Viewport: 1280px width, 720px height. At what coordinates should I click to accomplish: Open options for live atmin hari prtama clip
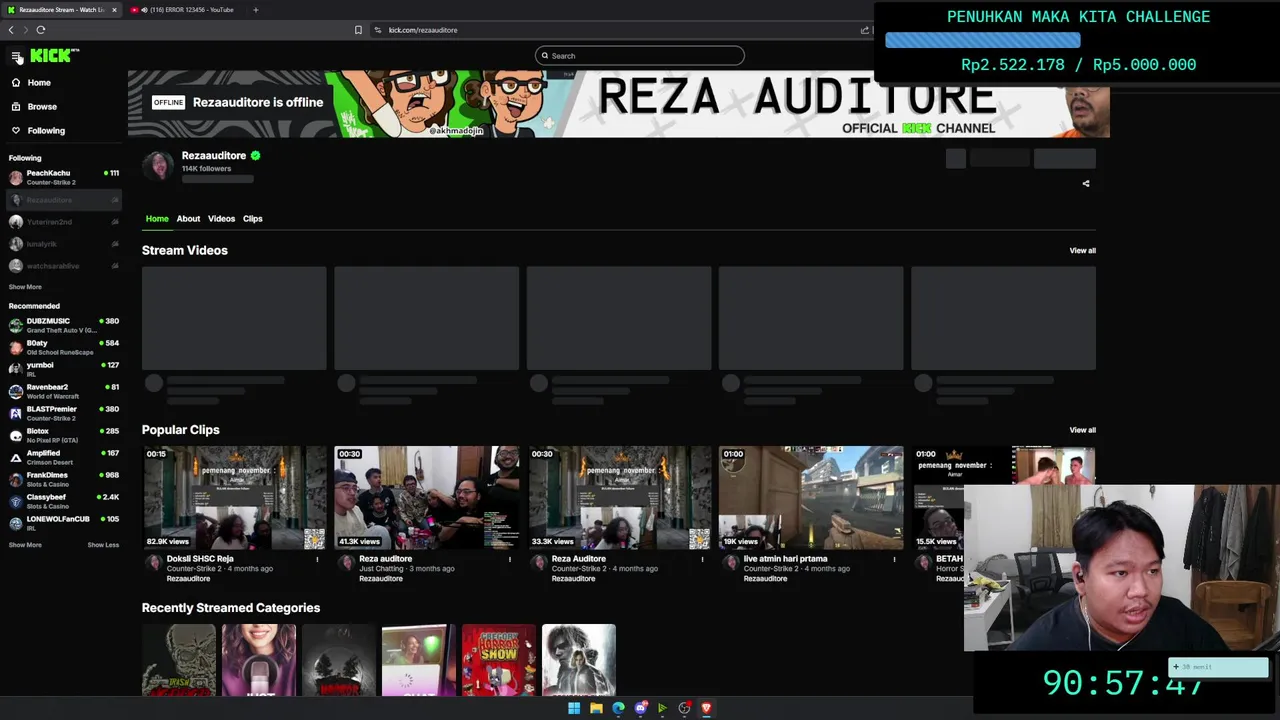click(x=894, y=559)
